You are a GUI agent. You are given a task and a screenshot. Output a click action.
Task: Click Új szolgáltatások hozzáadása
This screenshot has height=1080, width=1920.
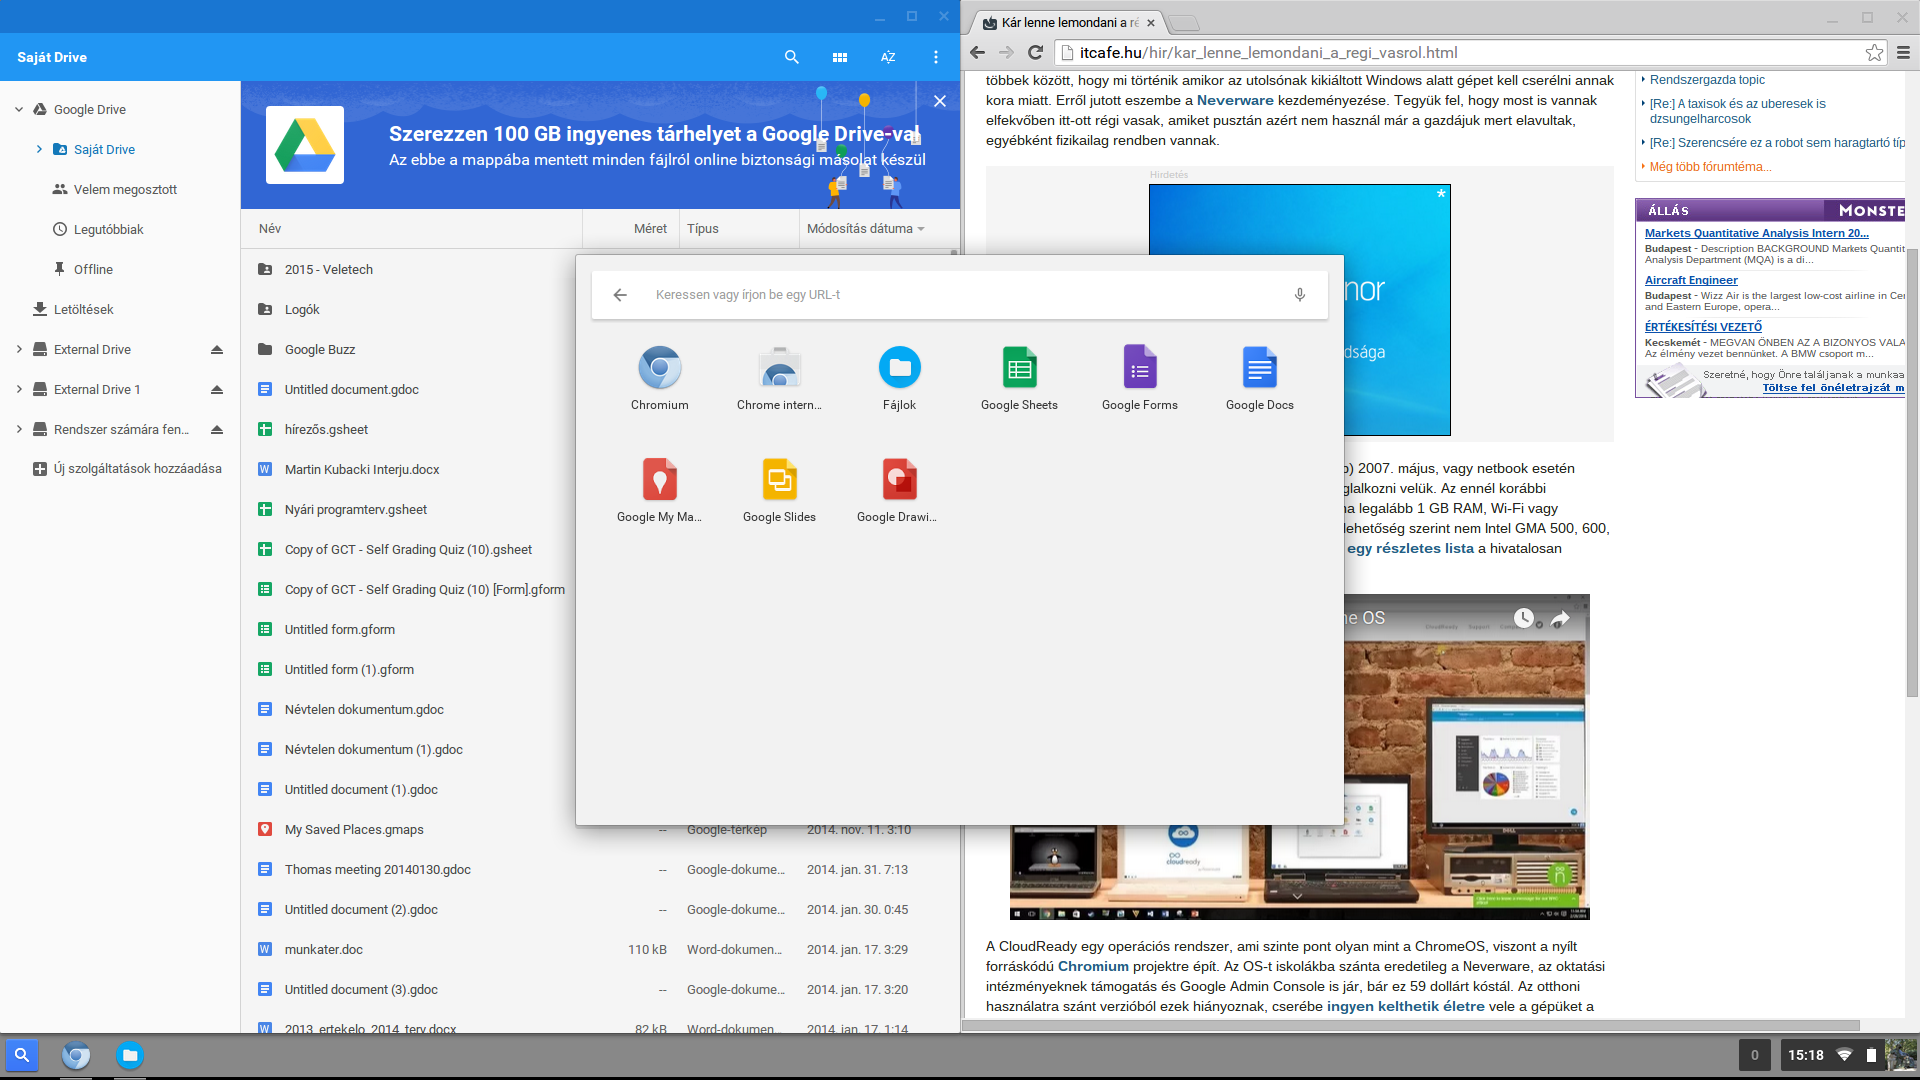point(127,468)
